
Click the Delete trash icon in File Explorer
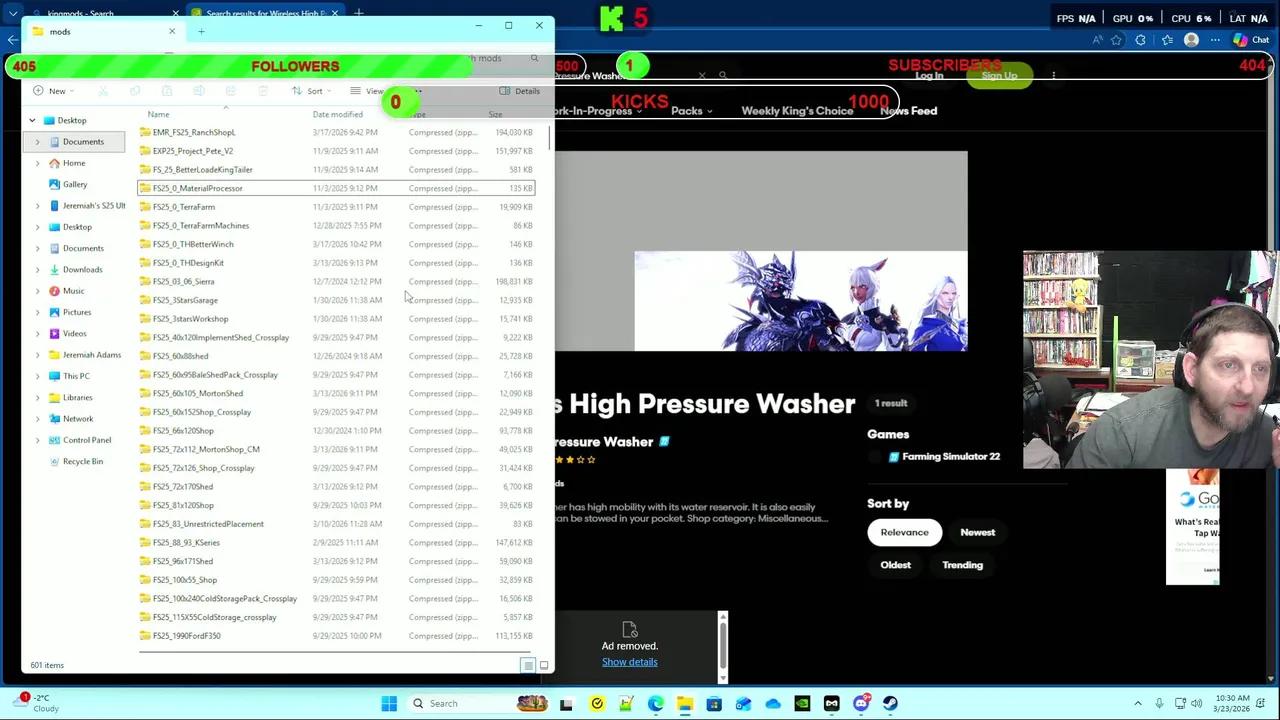263,91
